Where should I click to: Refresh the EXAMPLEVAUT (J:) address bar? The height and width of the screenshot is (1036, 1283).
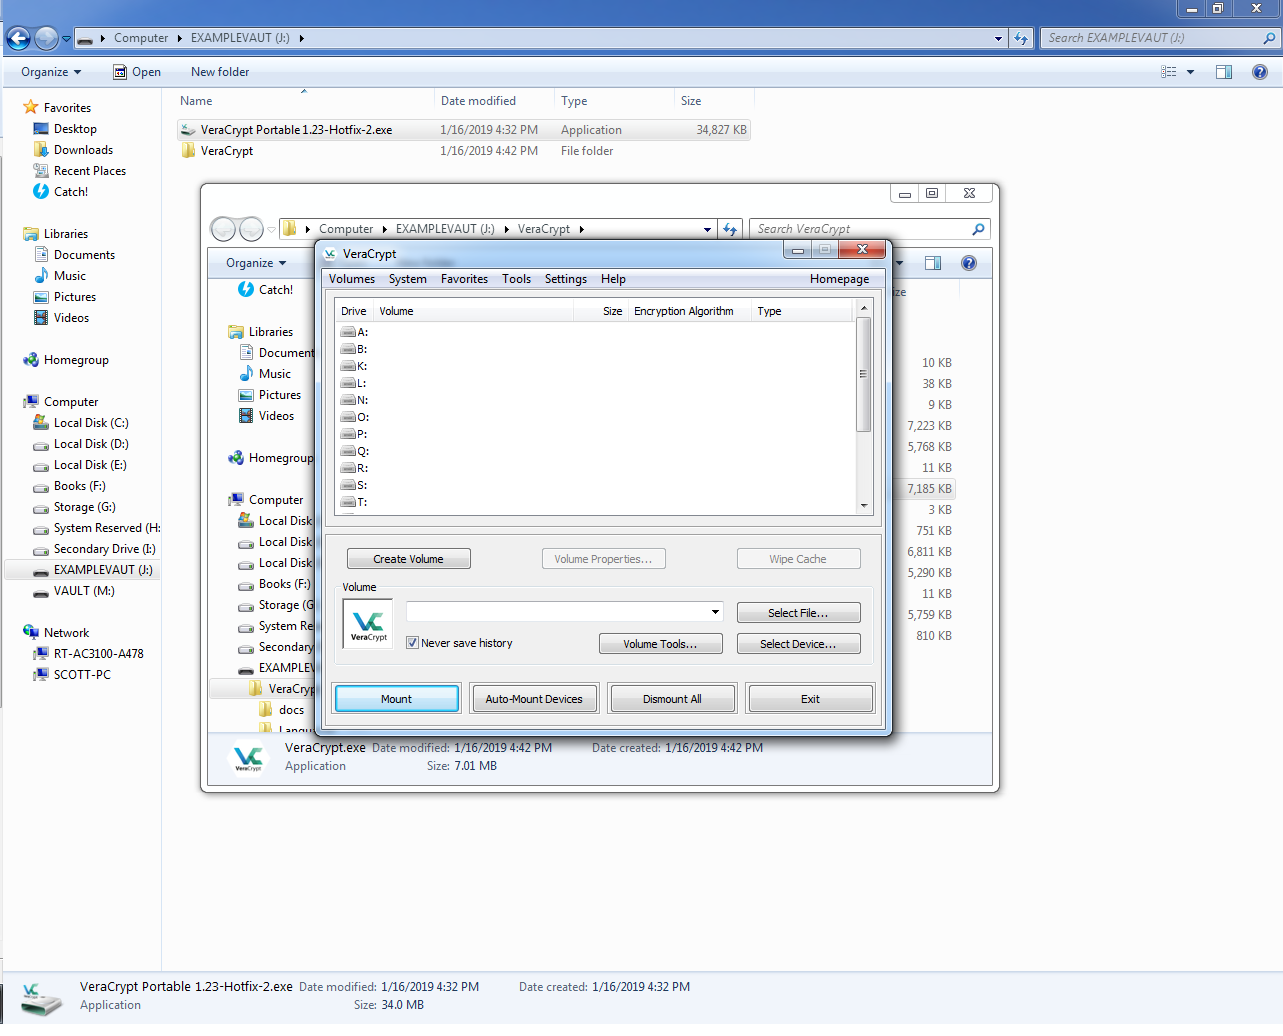1021,38
